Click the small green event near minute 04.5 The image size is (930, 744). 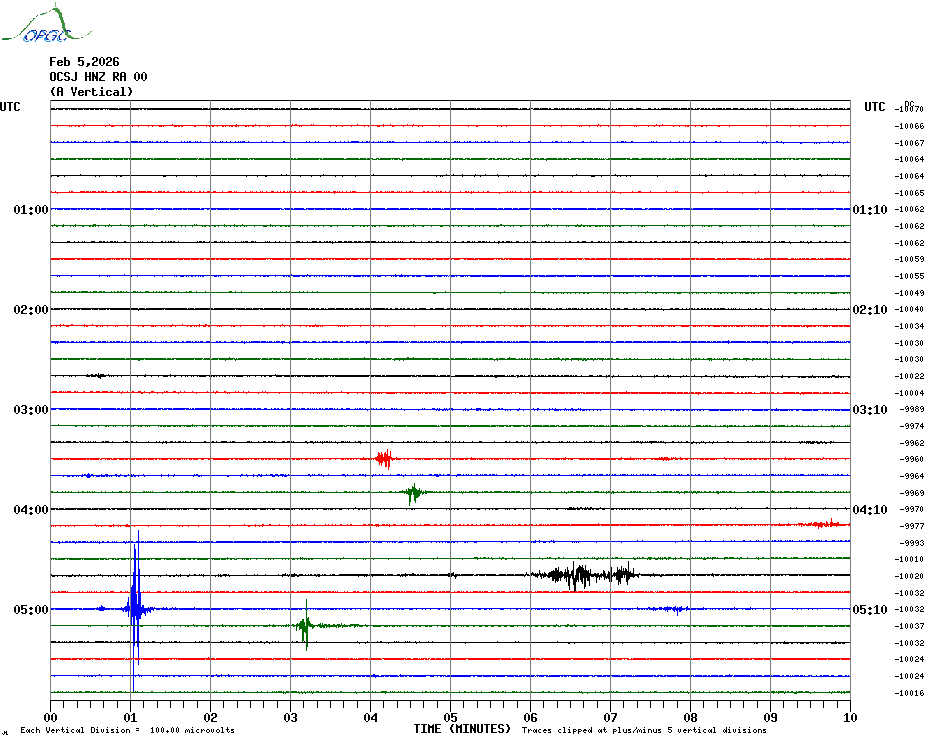pyautogui.click(x=413, y=492)
